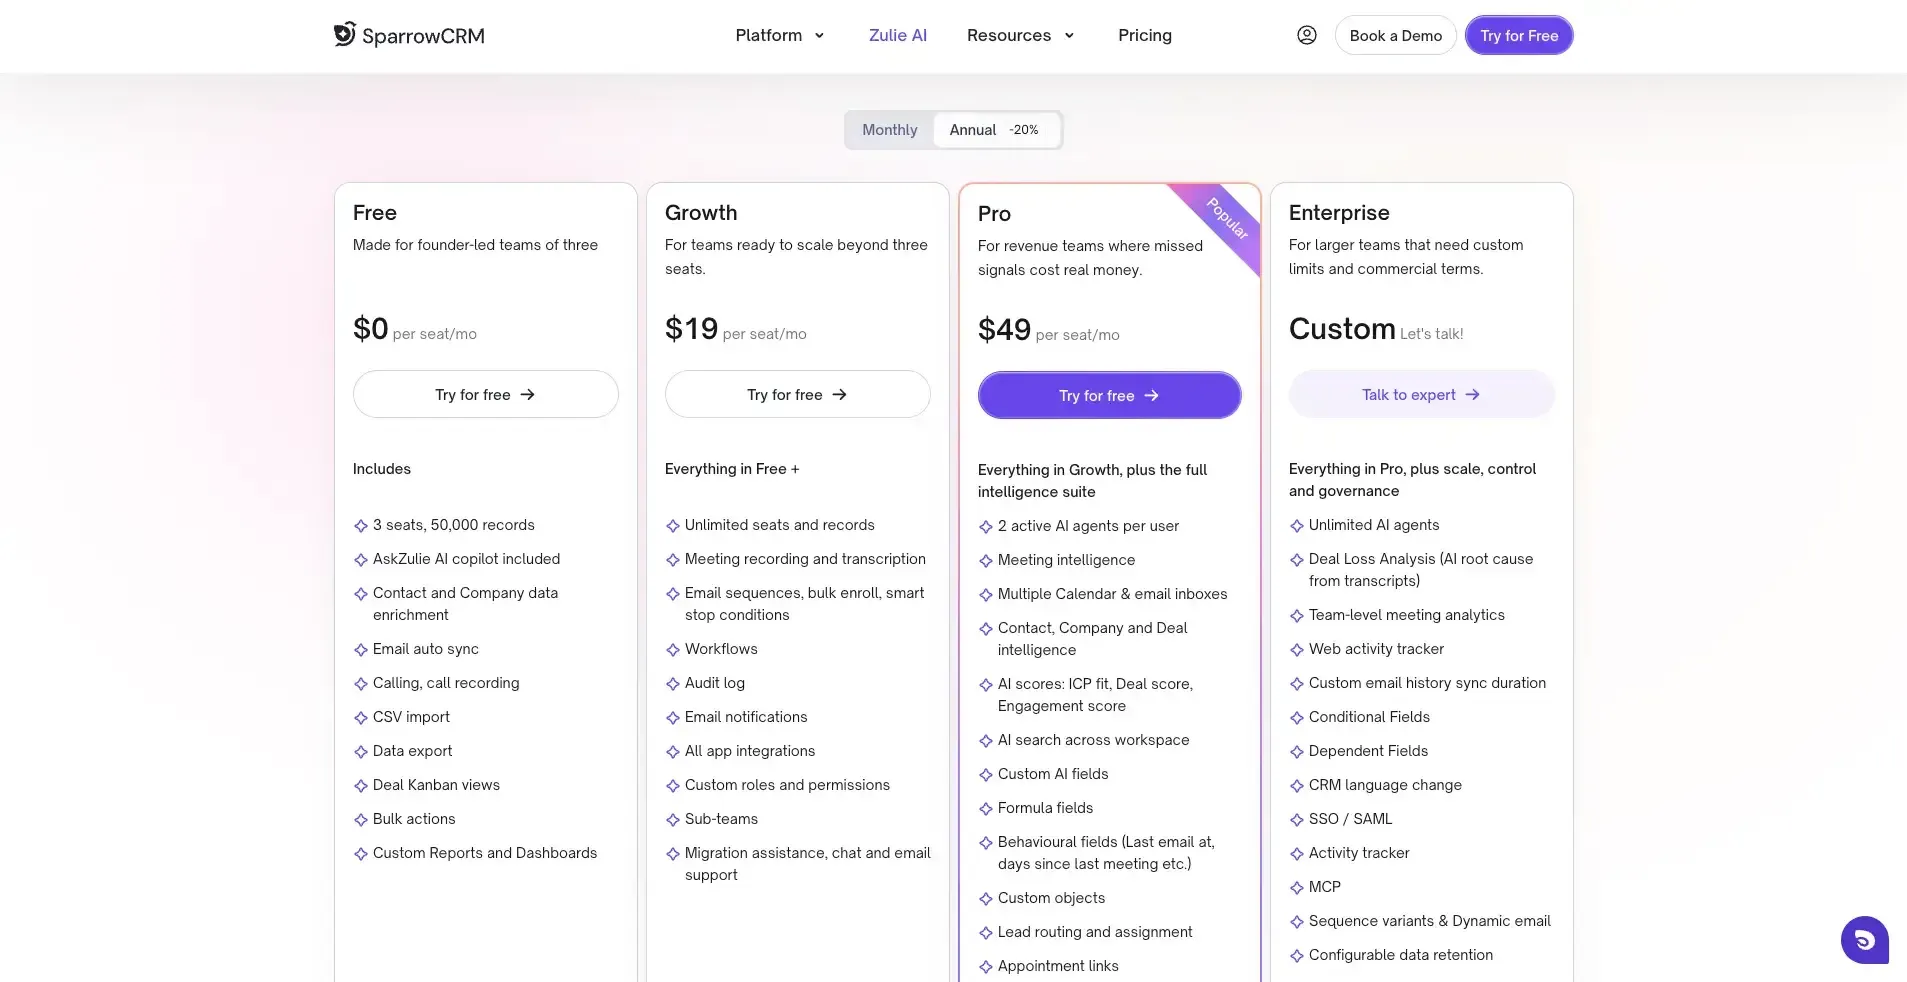Click diamond icon beside Formula fields

[986, 809]
